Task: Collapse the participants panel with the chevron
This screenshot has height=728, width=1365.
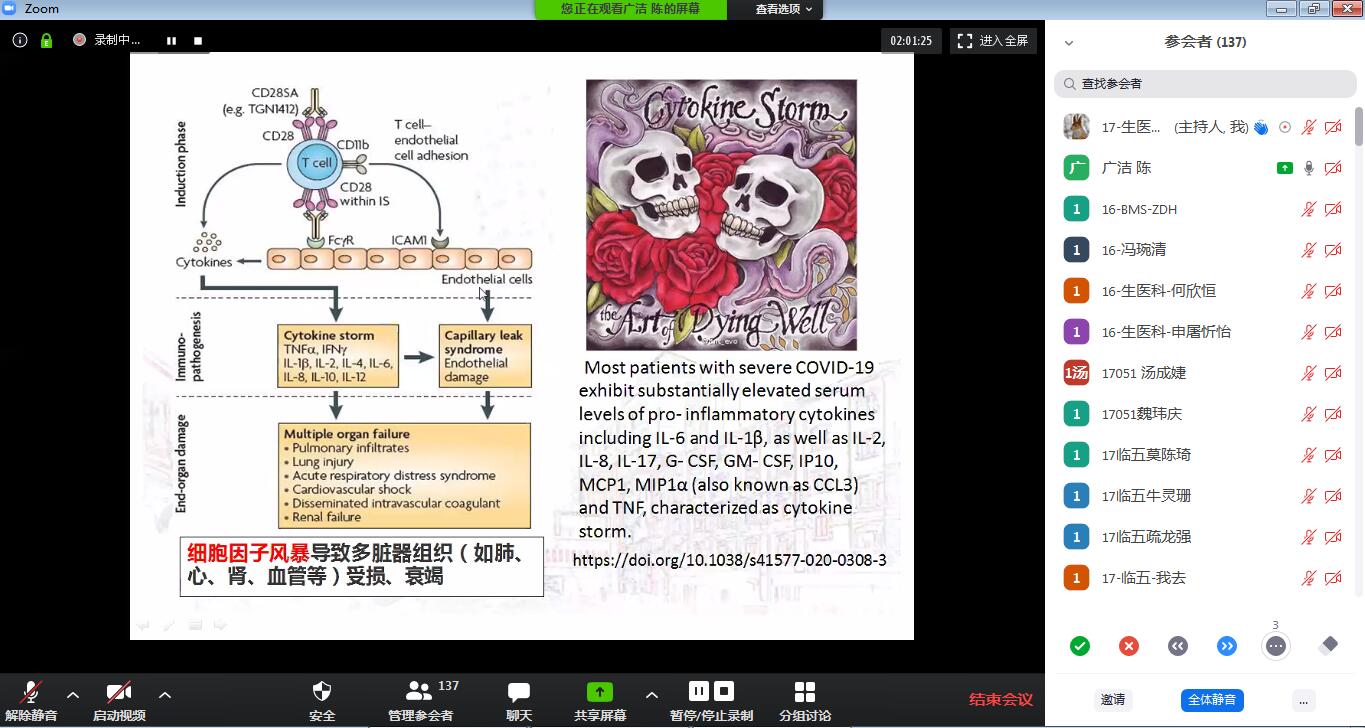Action: [x=1069, y=43]
